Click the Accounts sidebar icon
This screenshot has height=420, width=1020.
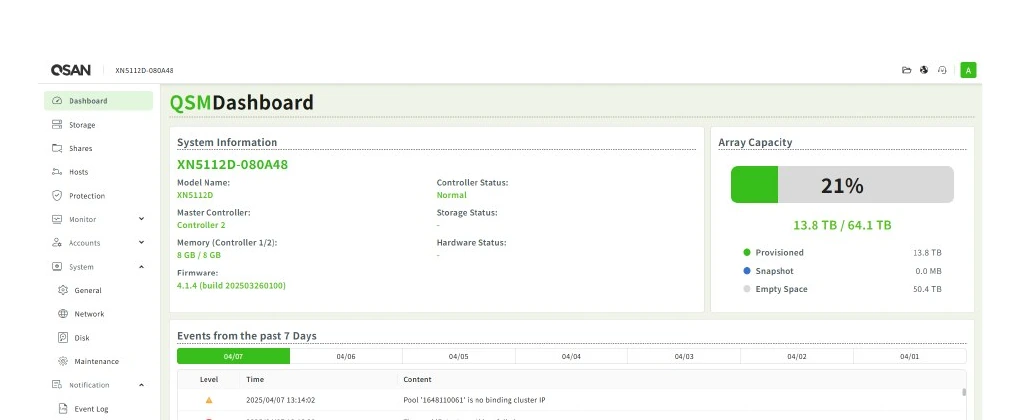pyautogui.click(x=57, y=243)
